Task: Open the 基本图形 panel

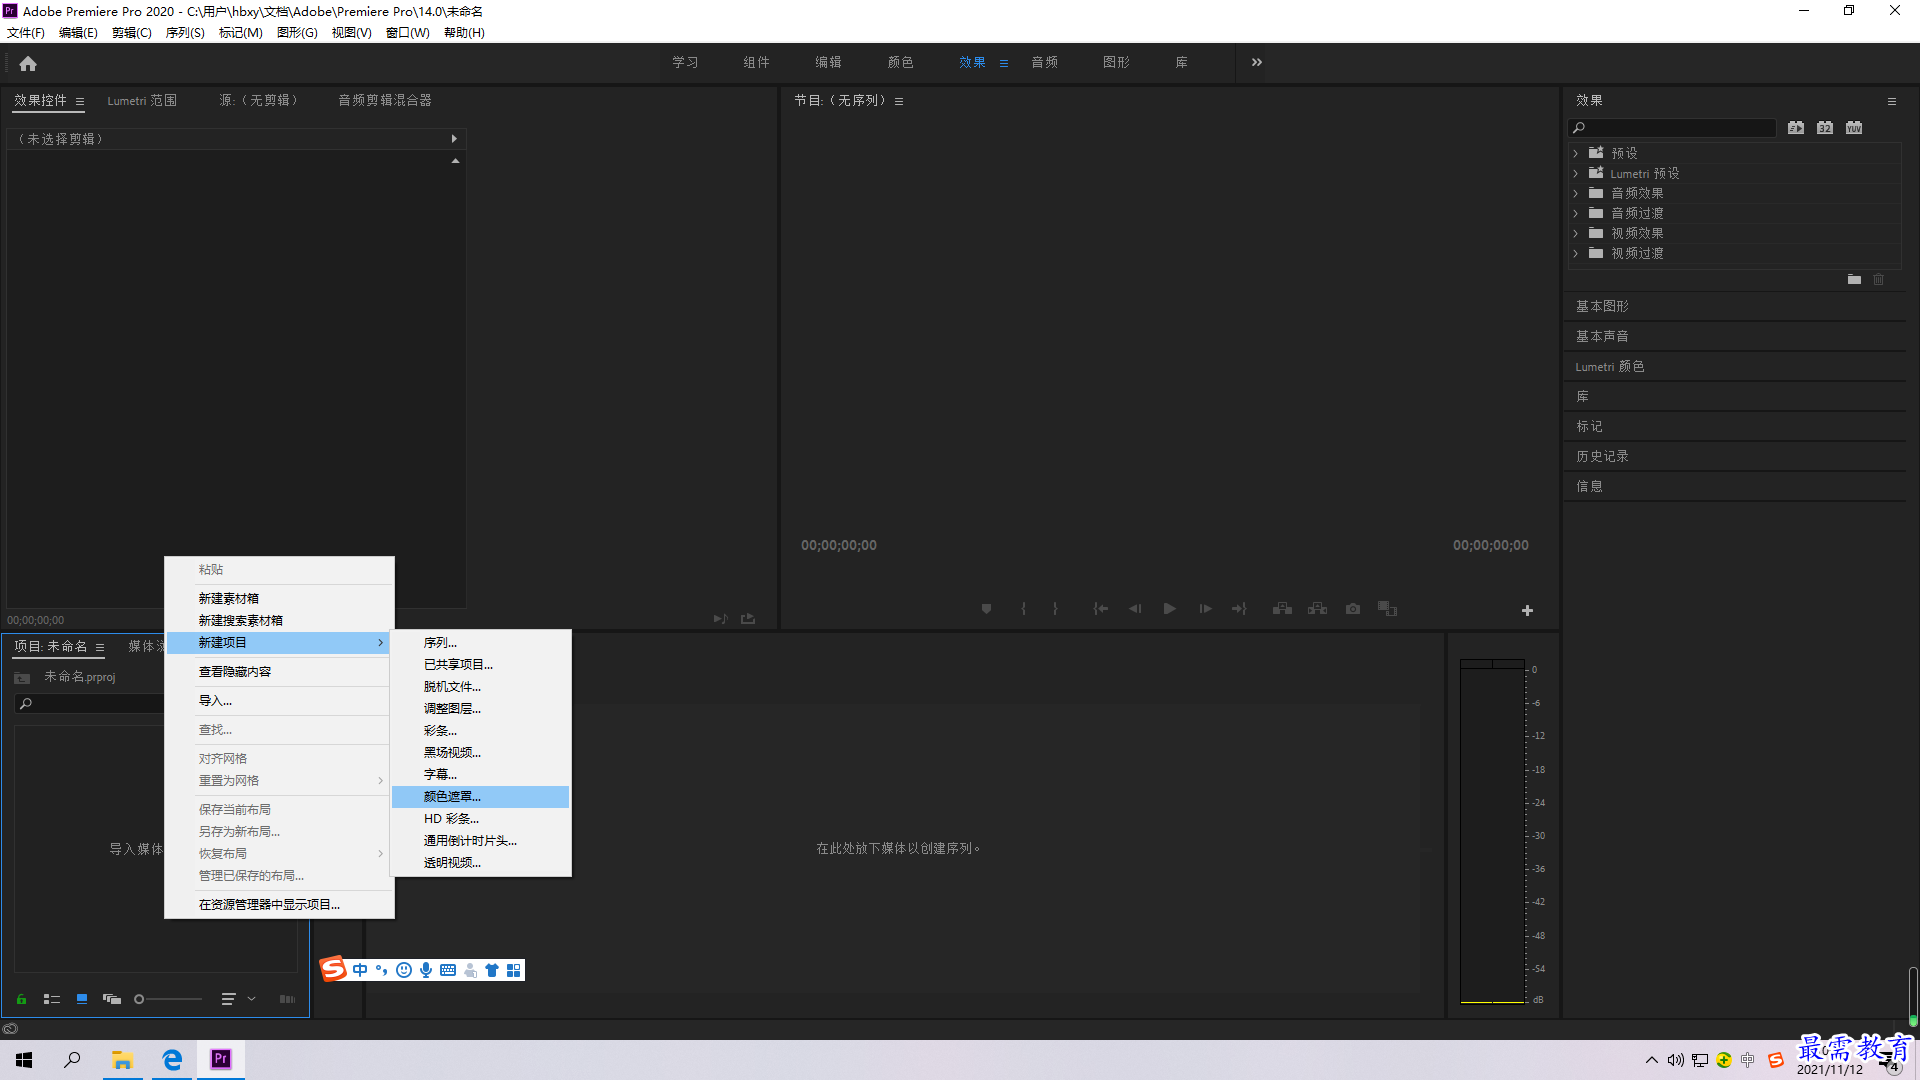Action: coord(1602,306)
